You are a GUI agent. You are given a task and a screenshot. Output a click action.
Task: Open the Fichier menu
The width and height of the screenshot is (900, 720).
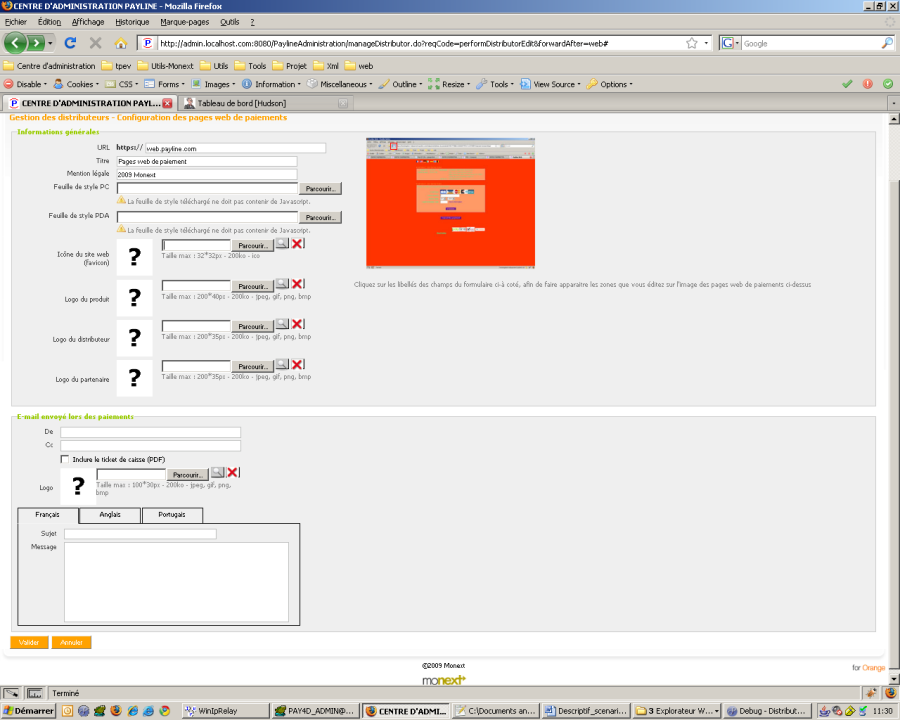pyautogui.click(x=15, y=22)
